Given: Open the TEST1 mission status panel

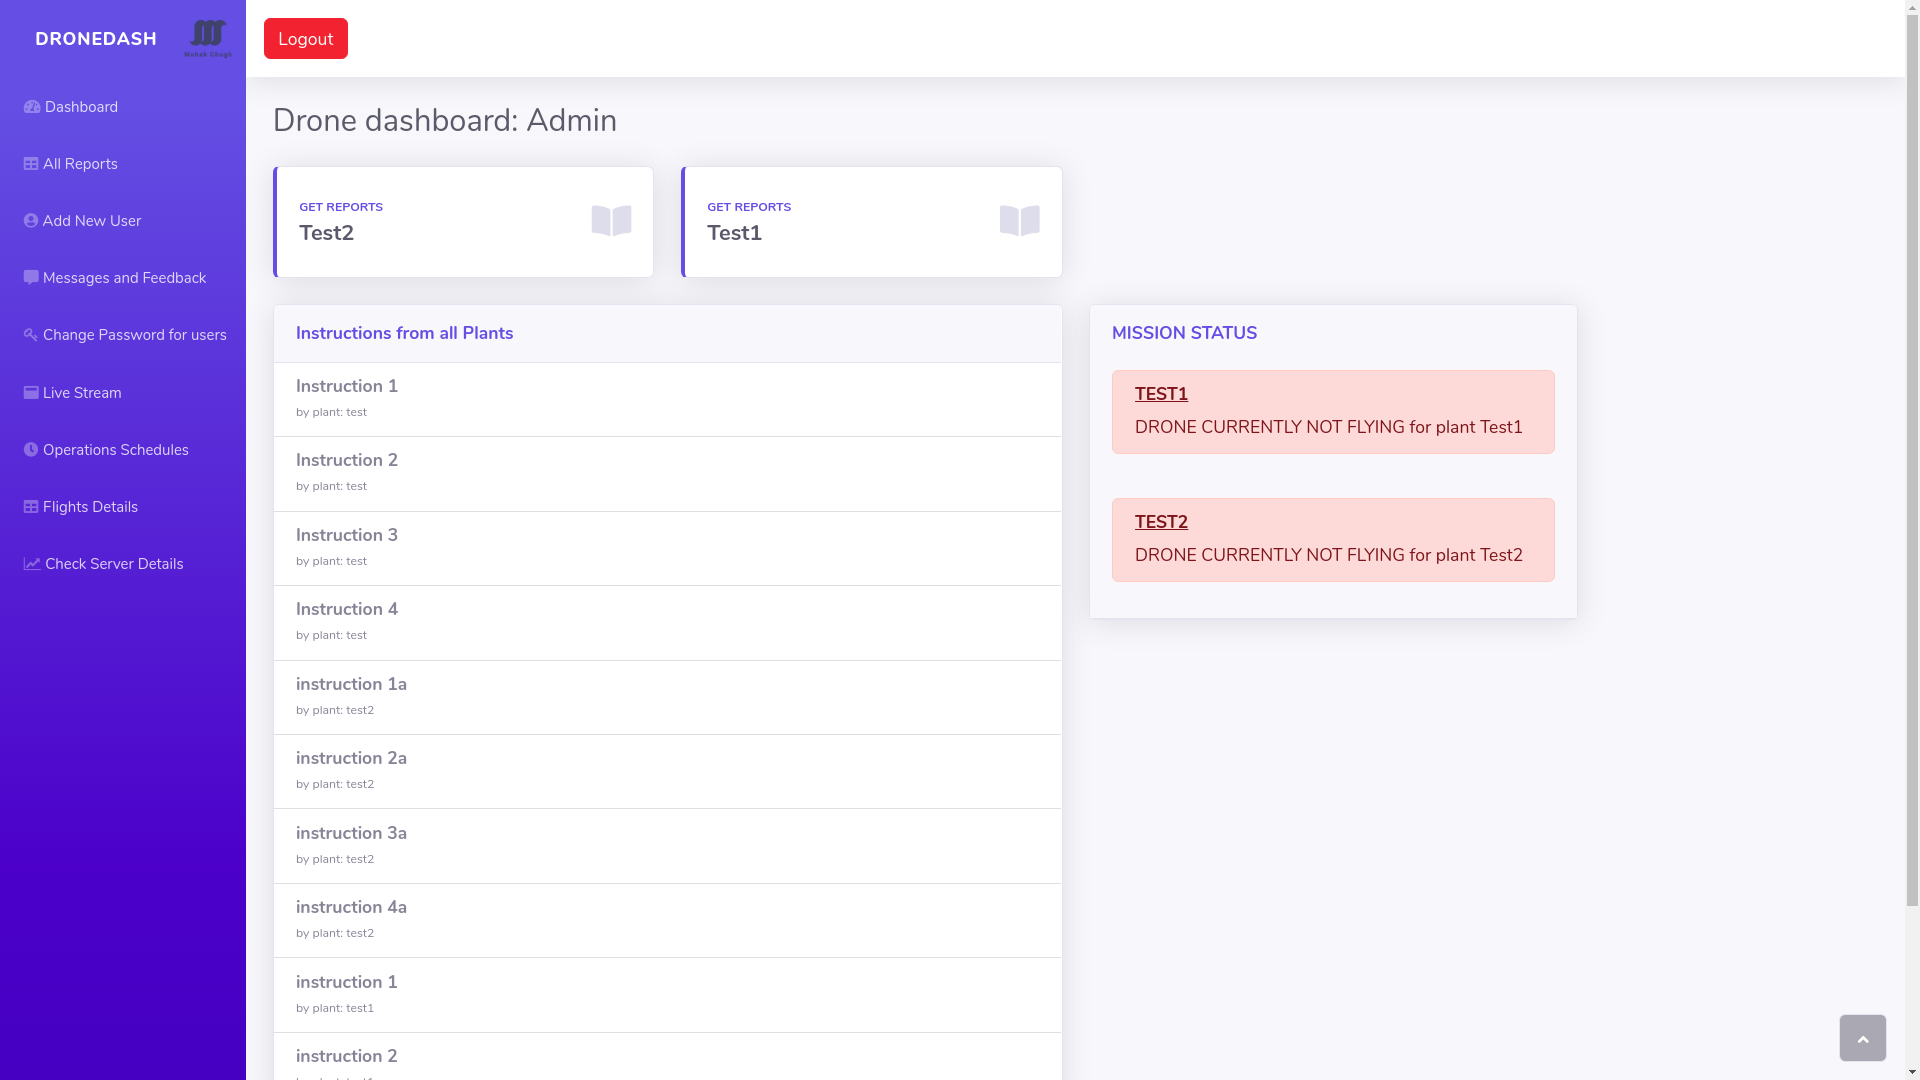Looking at the screenshot, I should tap(1160, 393).
